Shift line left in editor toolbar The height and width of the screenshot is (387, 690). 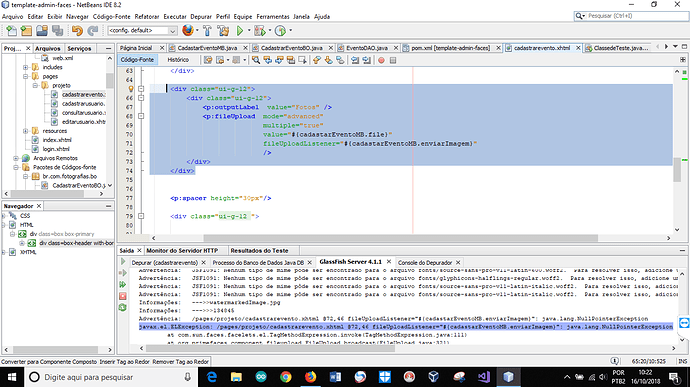[x=355, y=60]
